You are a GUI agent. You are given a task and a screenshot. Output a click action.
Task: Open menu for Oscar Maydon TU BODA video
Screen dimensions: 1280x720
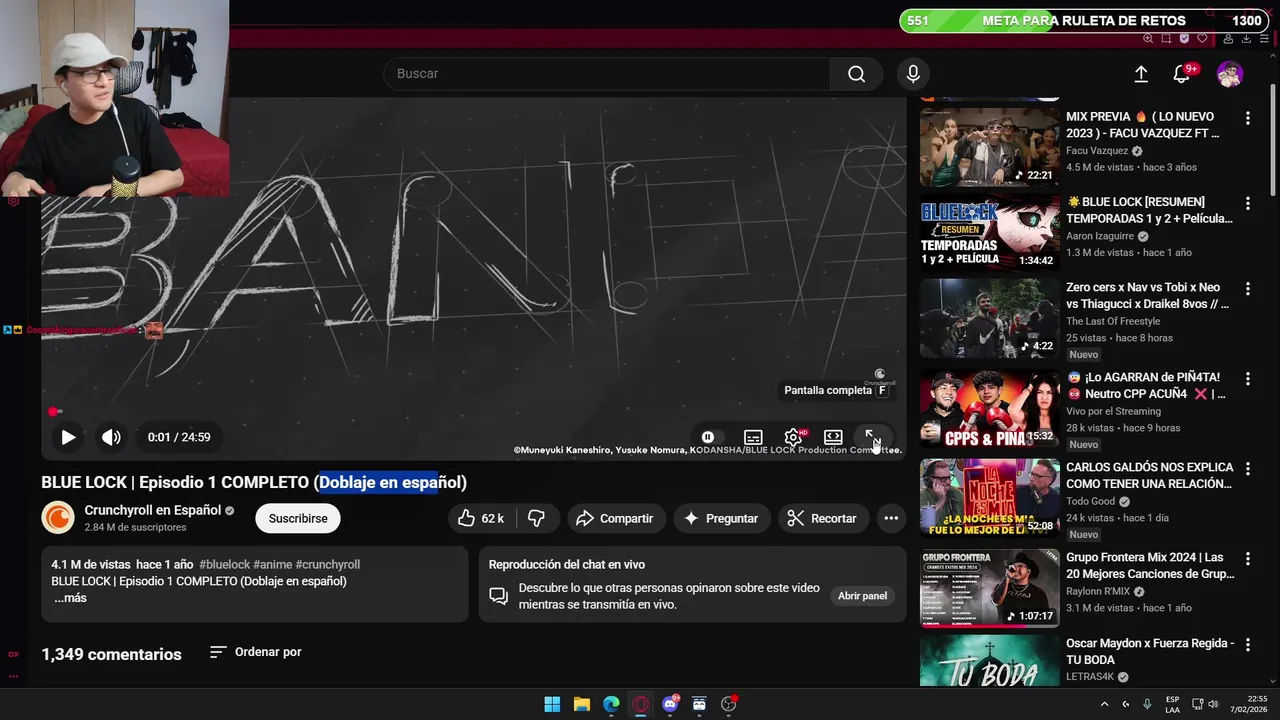pyautogui.click(x=1247, y=645)
